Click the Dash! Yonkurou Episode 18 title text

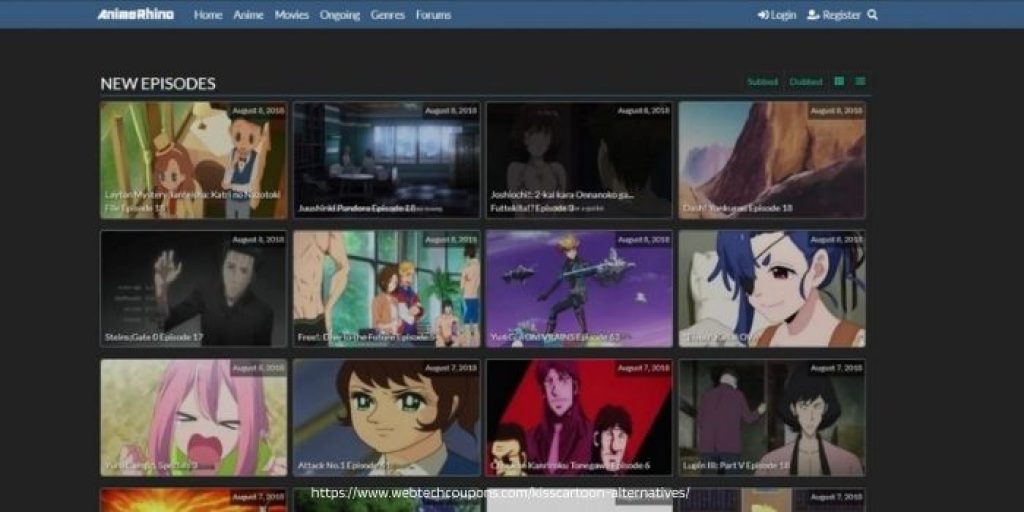pos(737,208)
